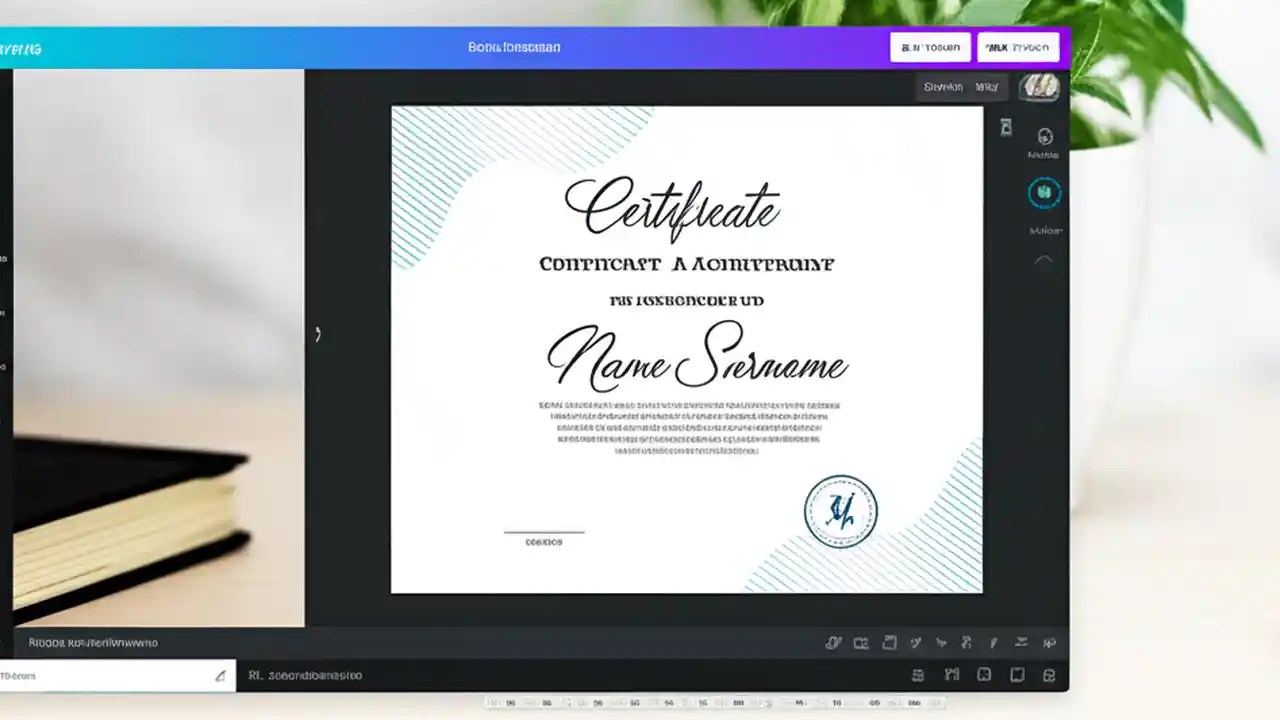Collapse the right sidebar with the chevron arrow
The image size is (1280, 720).
[x=1044, y=259]
